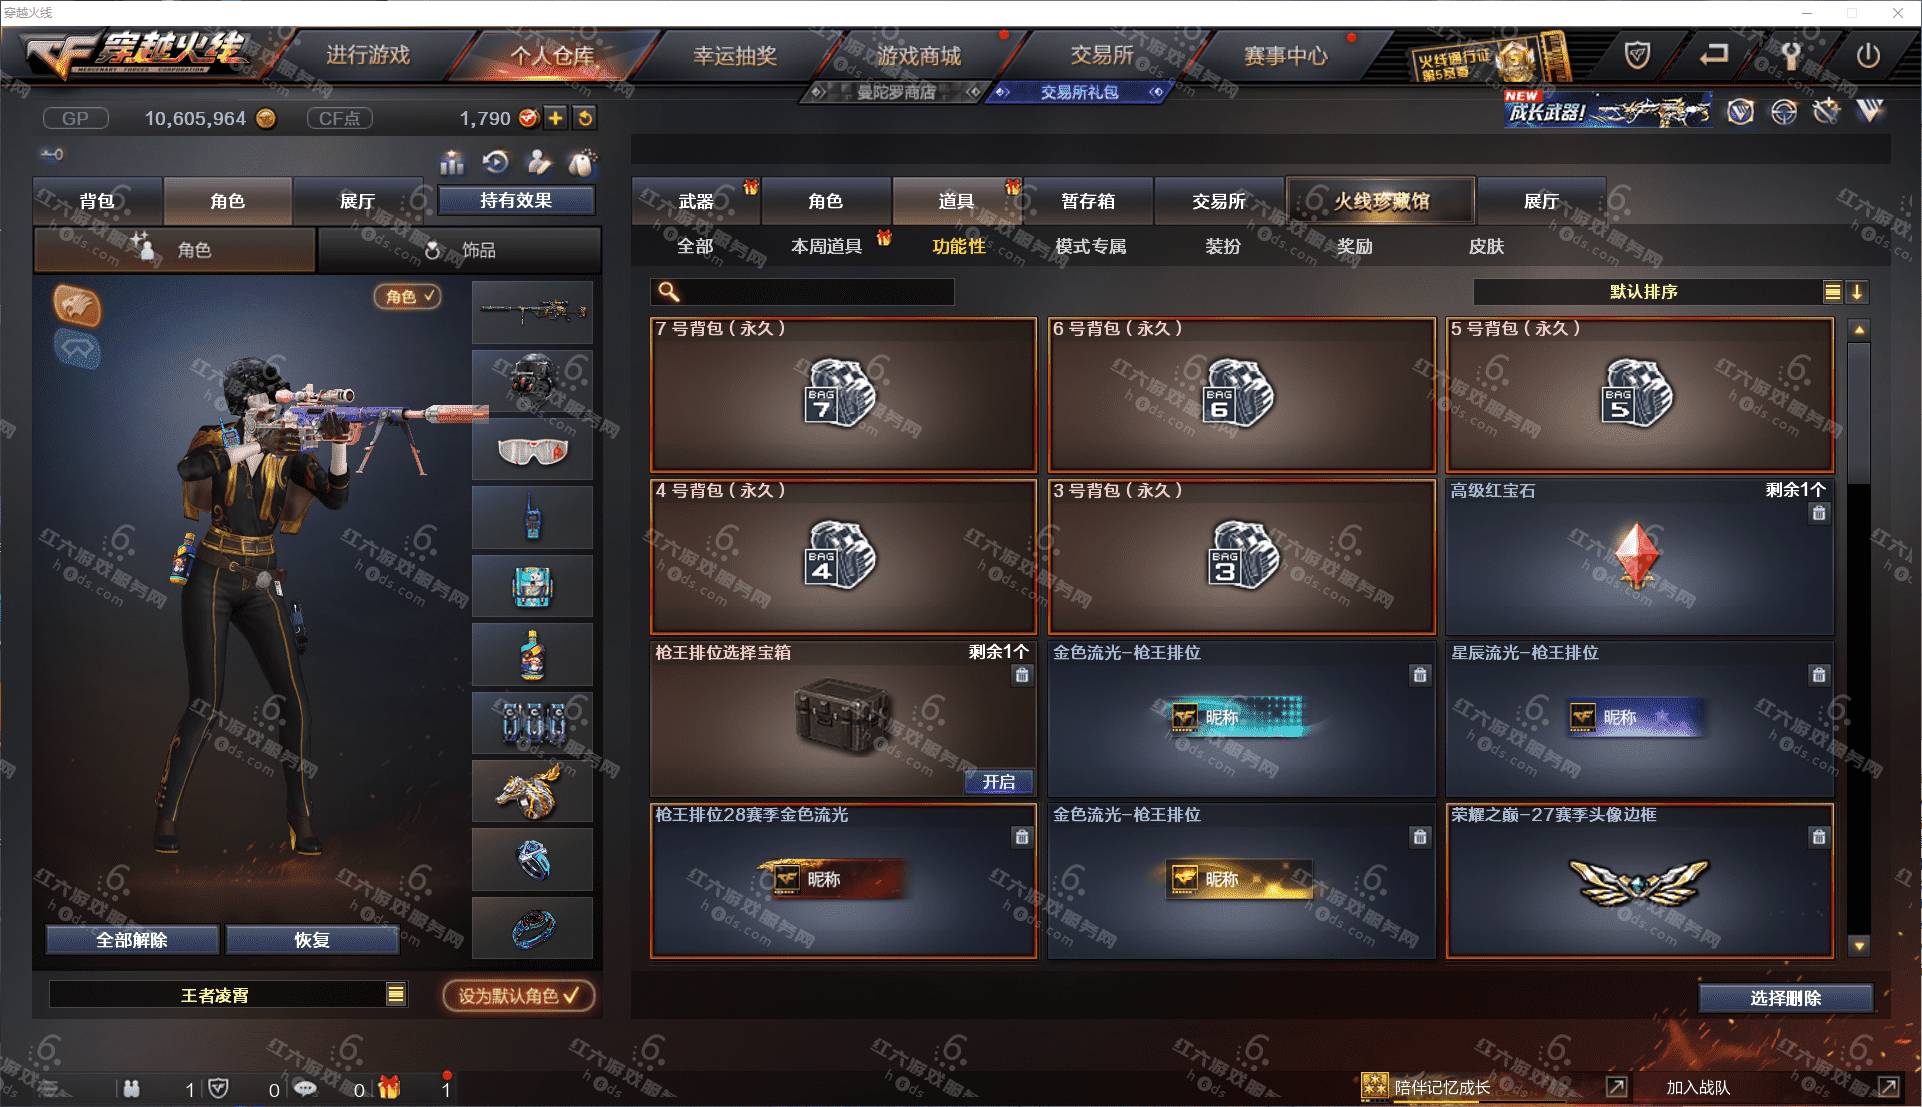1922x1107 pixels.
Task: Click the orange wolf badge icon
Action: [77, 305]
